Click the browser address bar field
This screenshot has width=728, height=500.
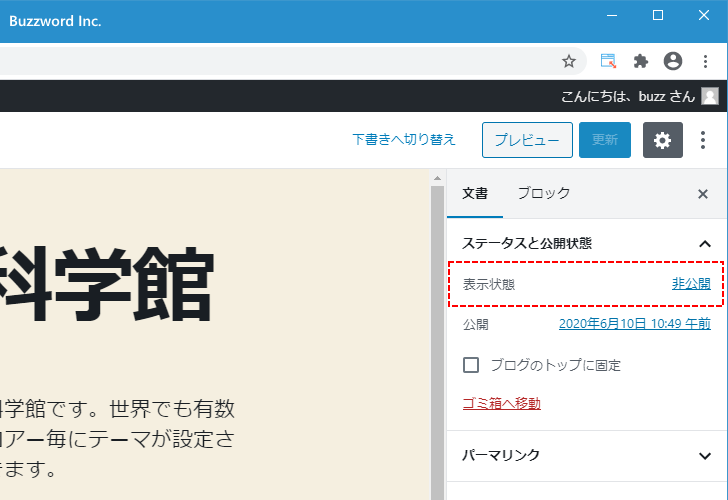click(x=293, y=61)
